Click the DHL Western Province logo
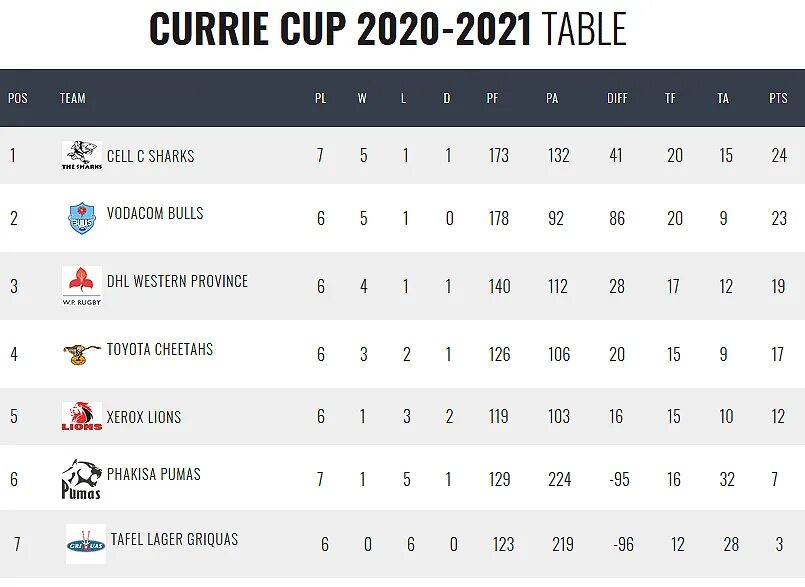The image size is (805, 587). [81, 285]
